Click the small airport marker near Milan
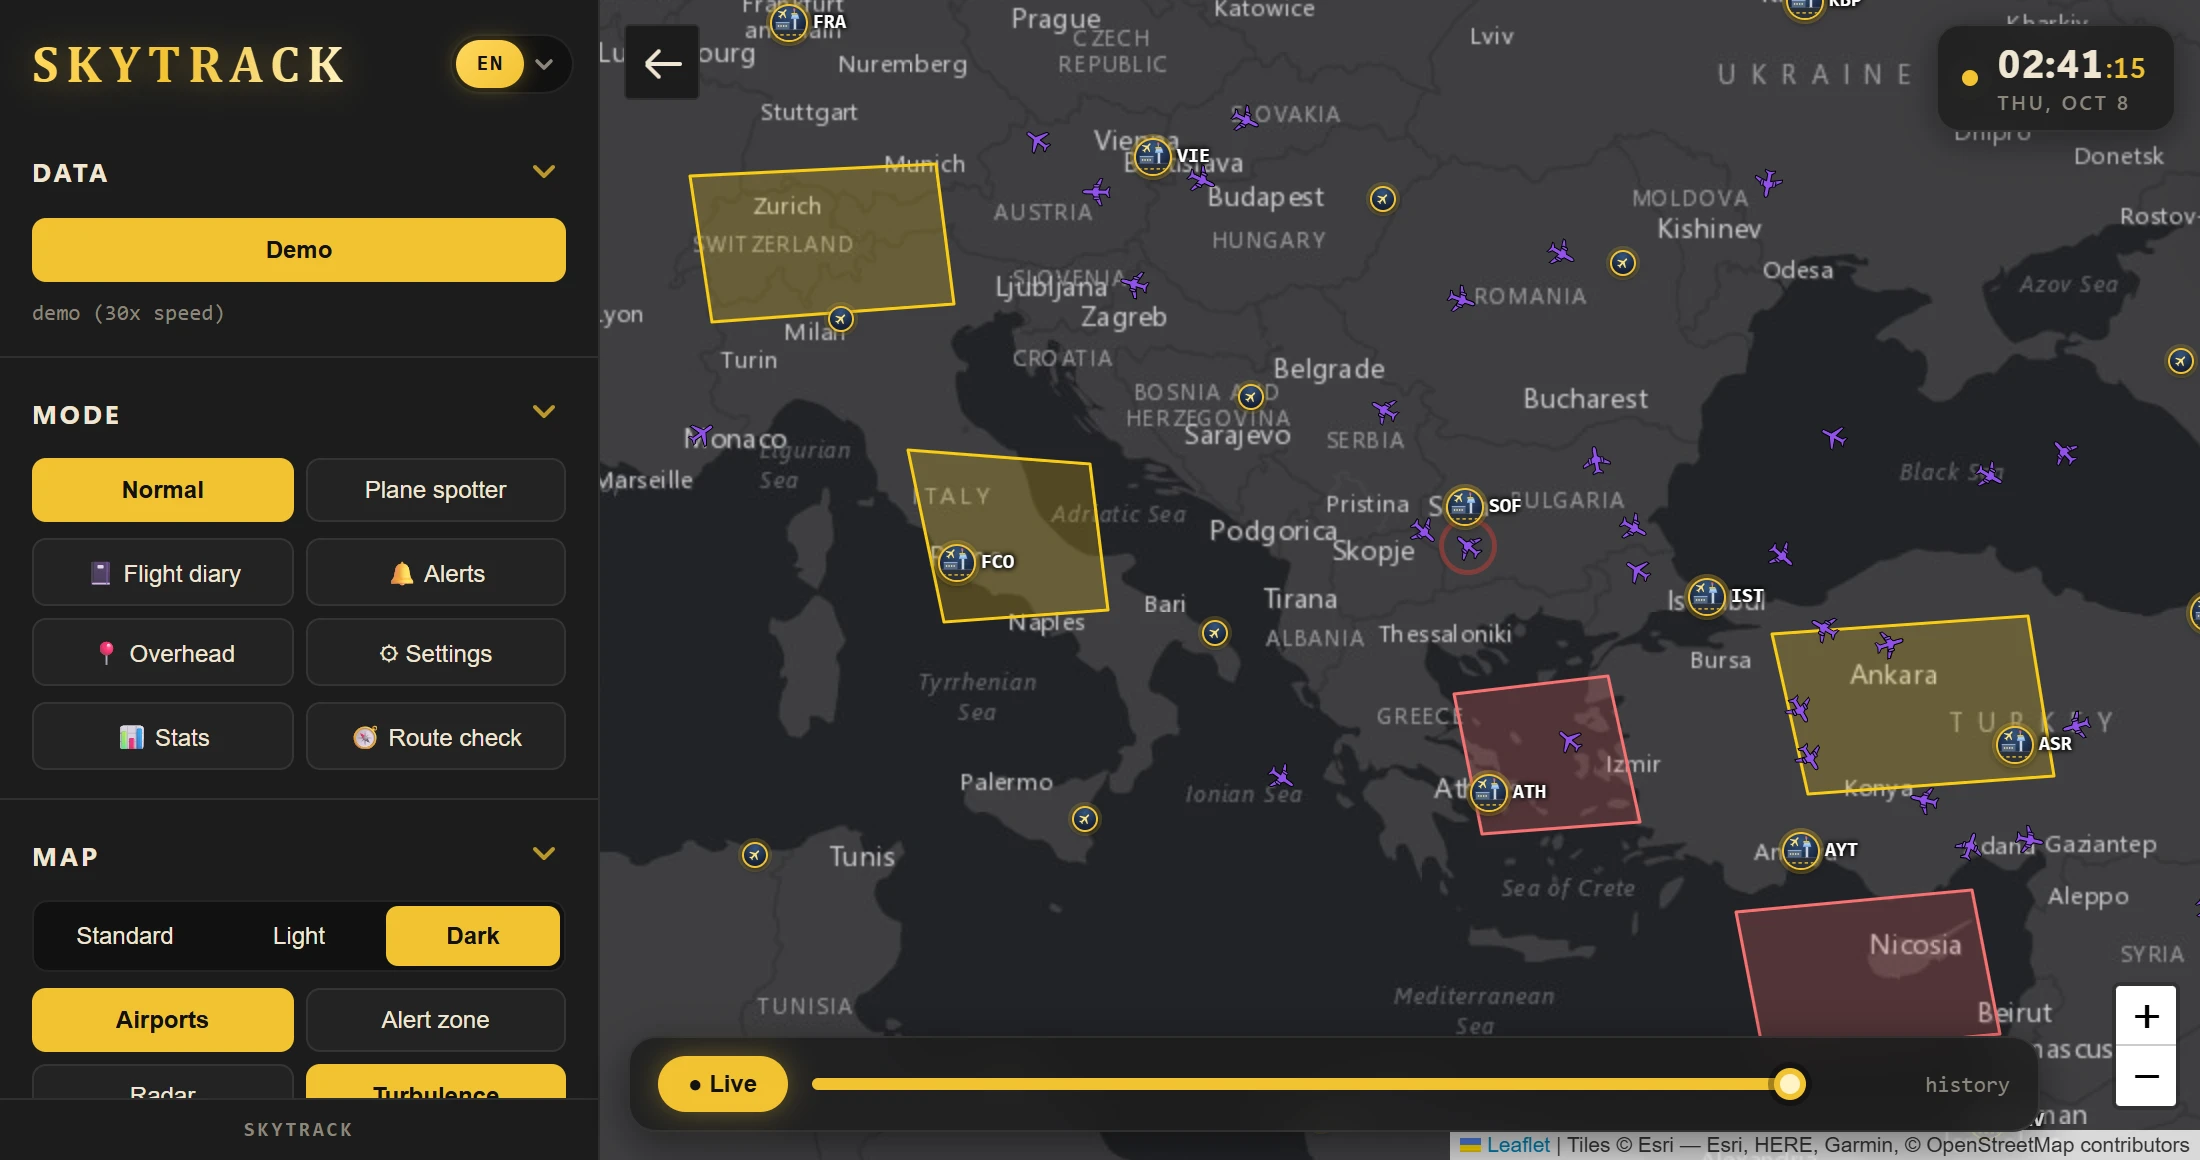 coord(841,319)
